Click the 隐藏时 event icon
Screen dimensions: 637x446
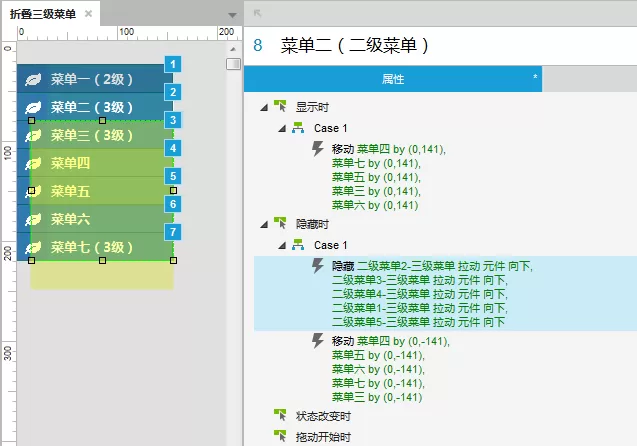pos(280,223)
